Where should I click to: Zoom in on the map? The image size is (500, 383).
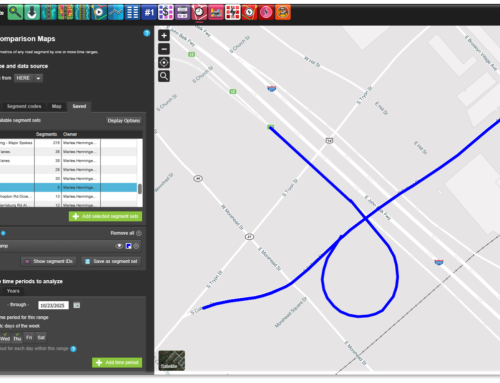coord(164,36)
